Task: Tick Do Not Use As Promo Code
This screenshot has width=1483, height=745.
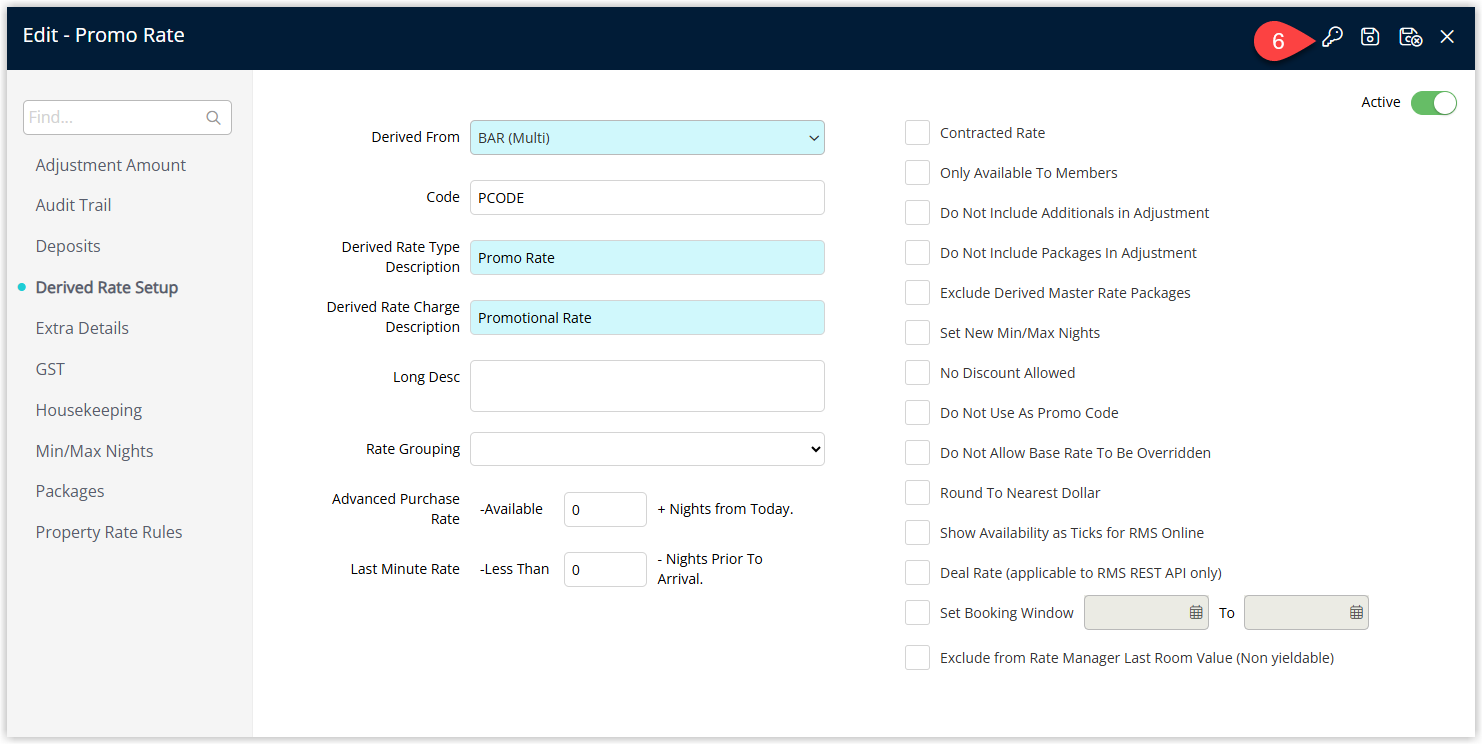Action: click(917, 413)
